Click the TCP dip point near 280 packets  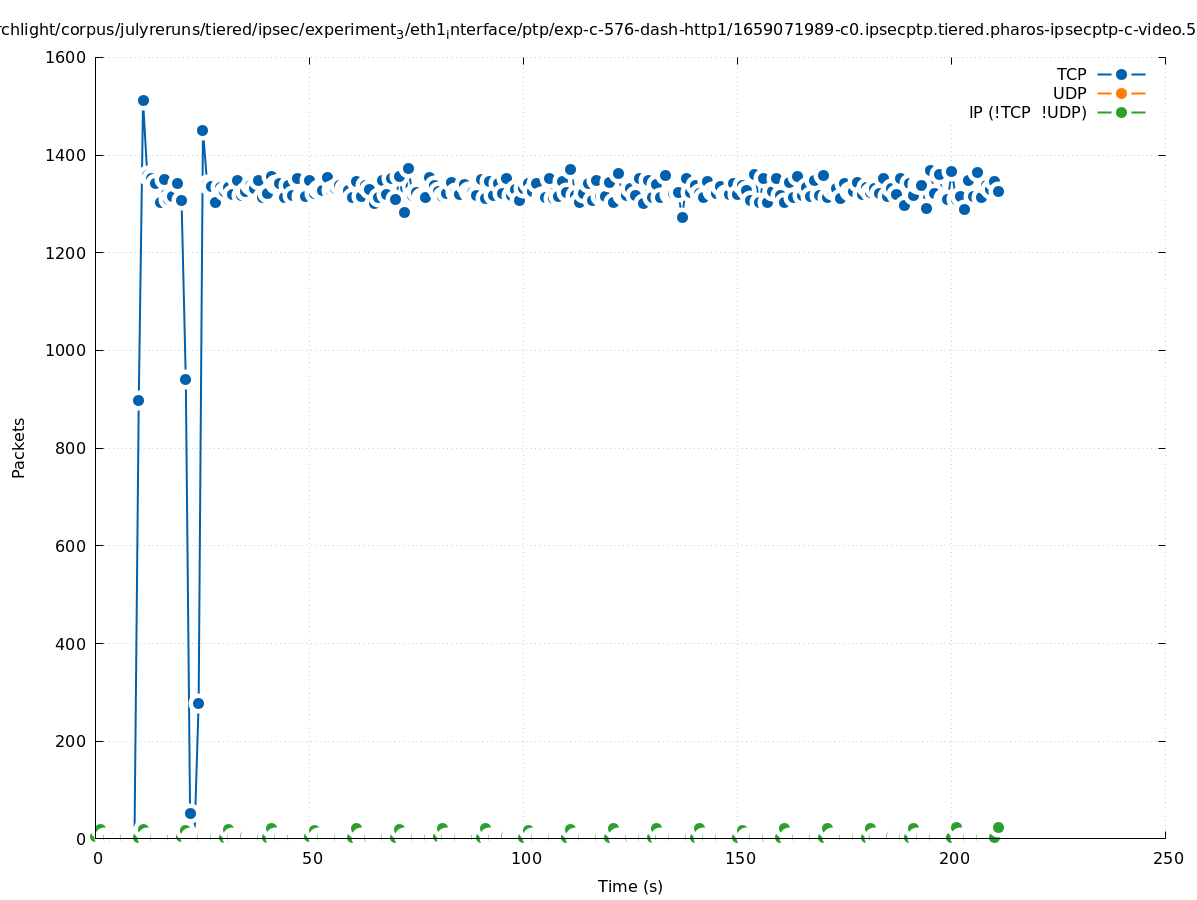coord(198,703)
